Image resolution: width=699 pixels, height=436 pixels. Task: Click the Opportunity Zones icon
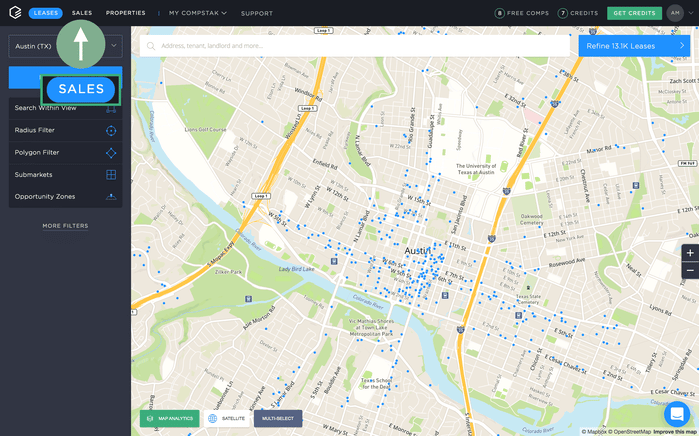111,197
